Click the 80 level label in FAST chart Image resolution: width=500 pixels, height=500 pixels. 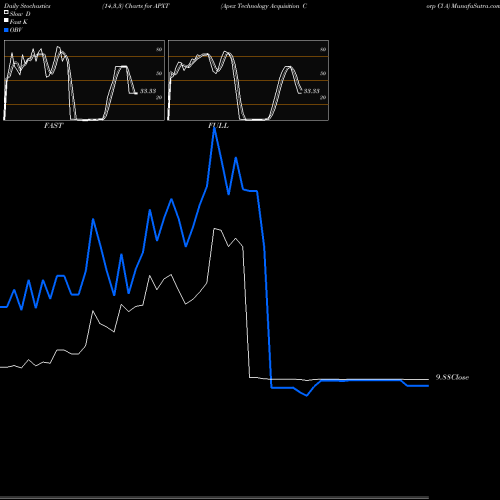159,49
